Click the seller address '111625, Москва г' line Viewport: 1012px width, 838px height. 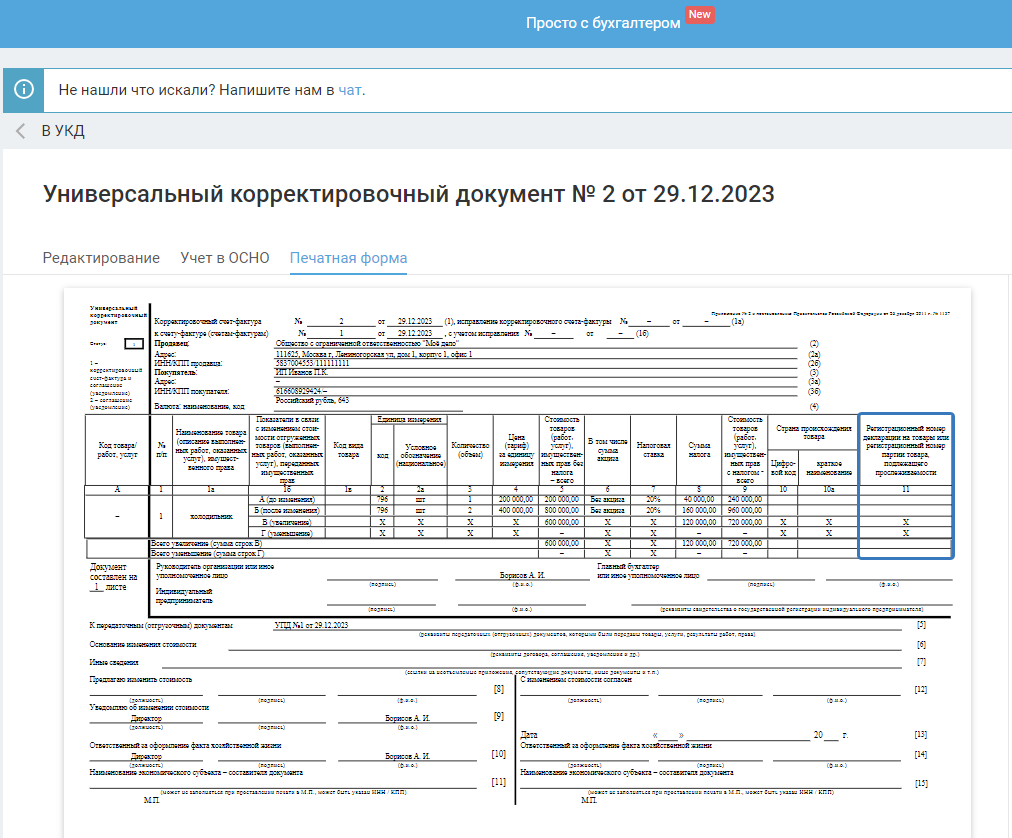coord(374,354)
